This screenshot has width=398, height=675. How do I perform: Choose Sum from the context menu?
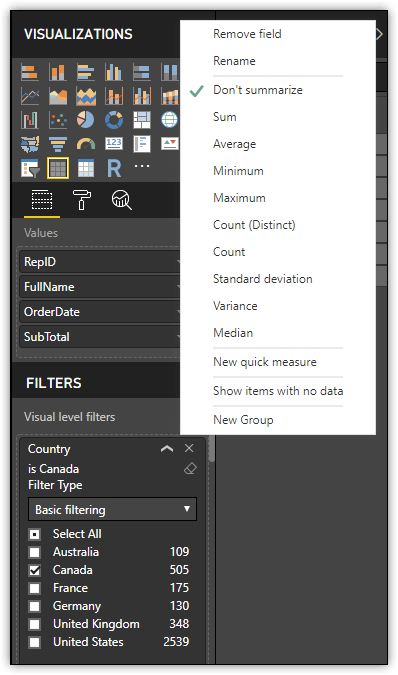(x=225, y=117)
